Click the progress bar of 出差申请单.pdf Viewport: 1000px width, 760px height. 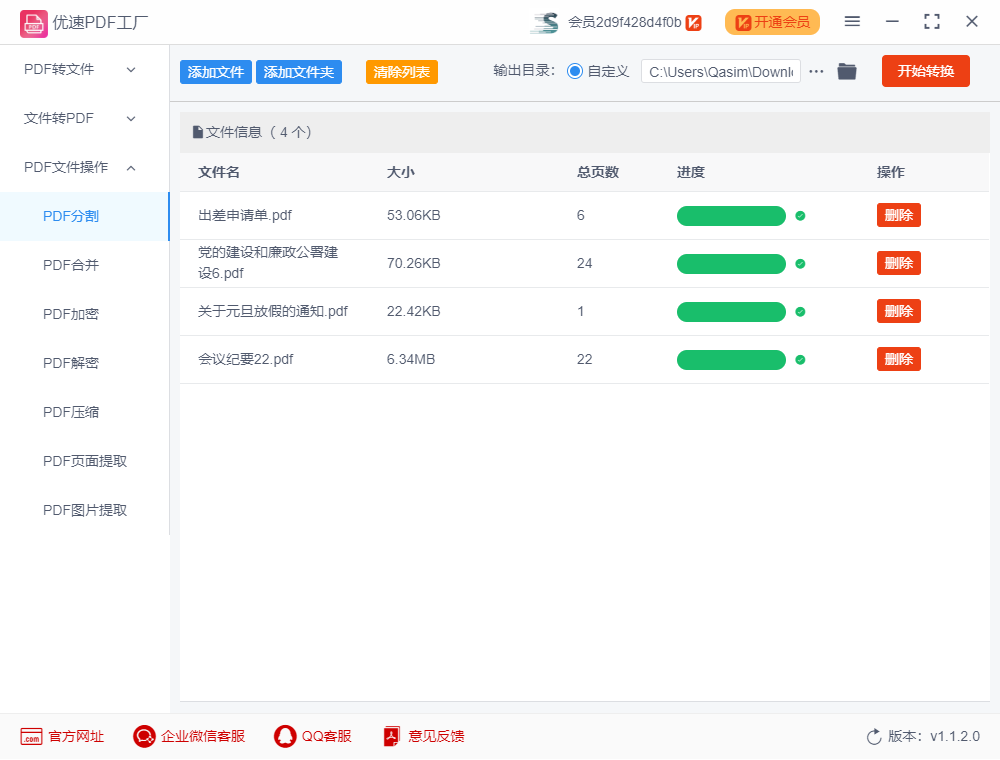tap(731, 215)
